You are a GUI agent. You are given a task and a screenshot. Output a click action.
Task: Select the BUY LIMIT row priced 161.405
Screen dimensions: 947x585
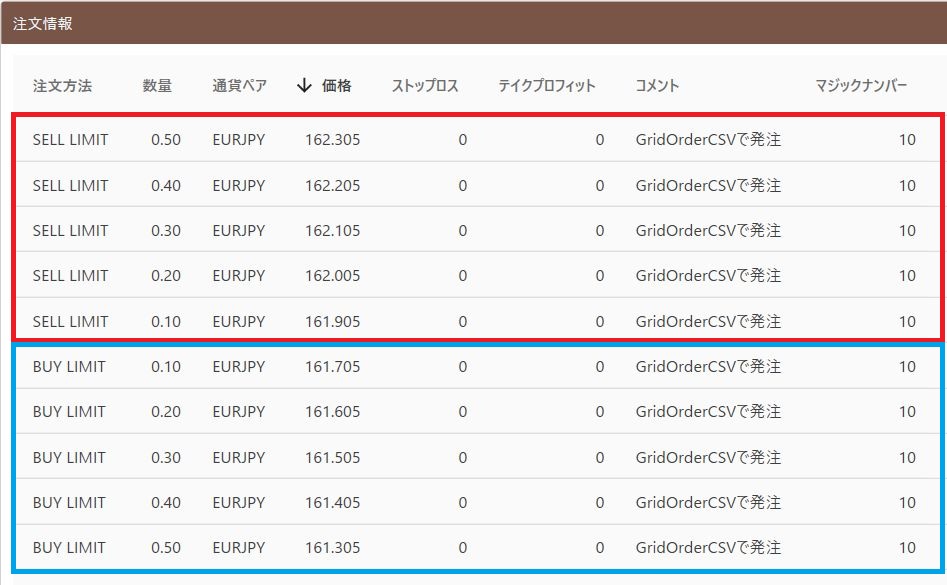pos(477,502)
